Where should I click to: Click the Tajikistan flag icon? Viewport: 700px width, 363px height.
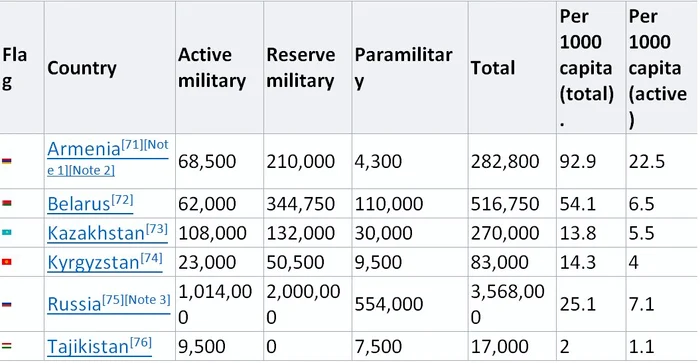(x=6, y=346)
